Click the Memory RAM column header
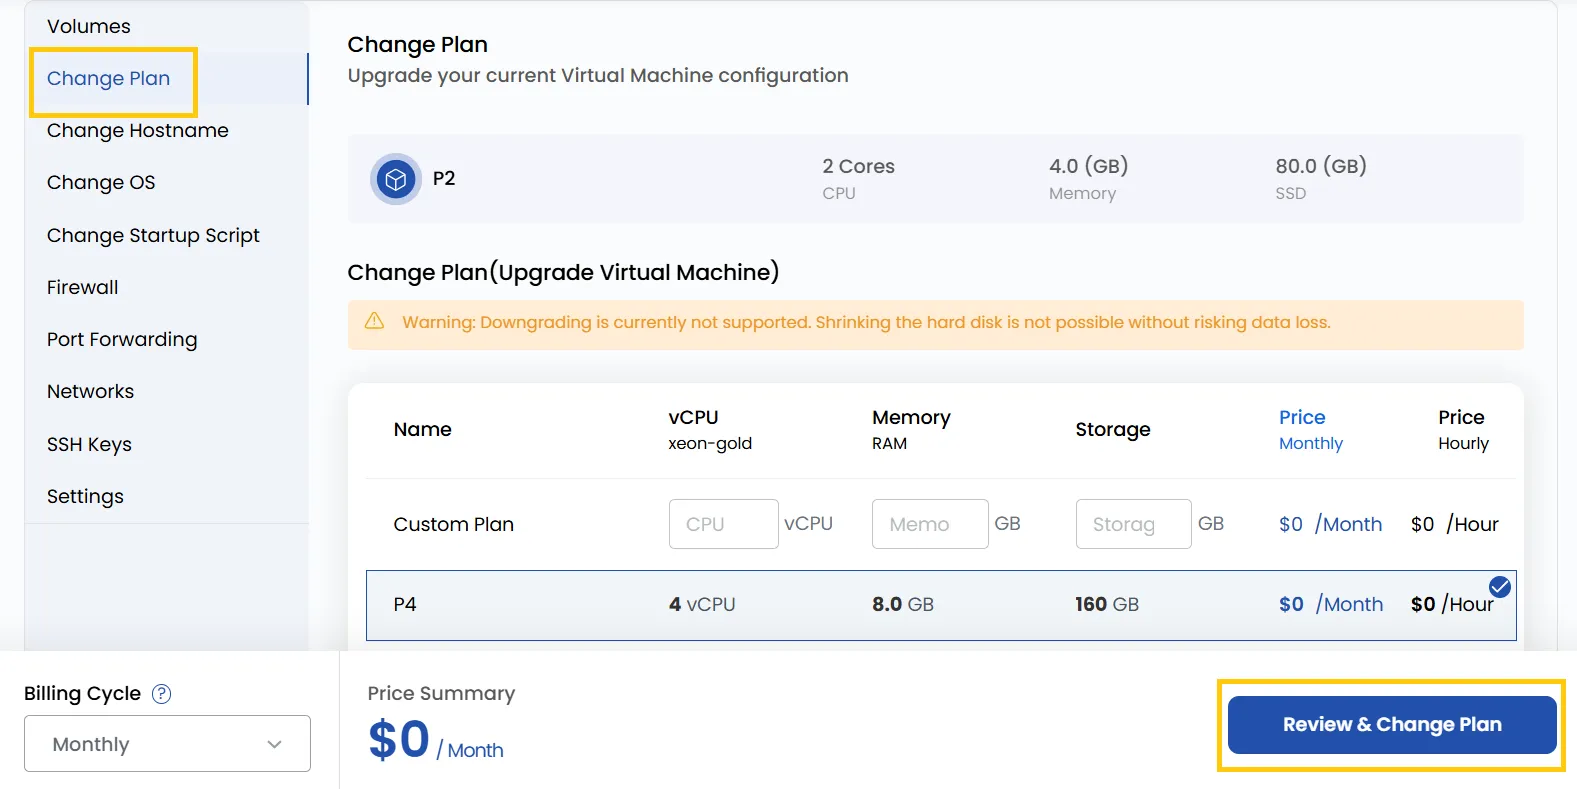This screenshot has height=789, width=1577. [911, 429]
